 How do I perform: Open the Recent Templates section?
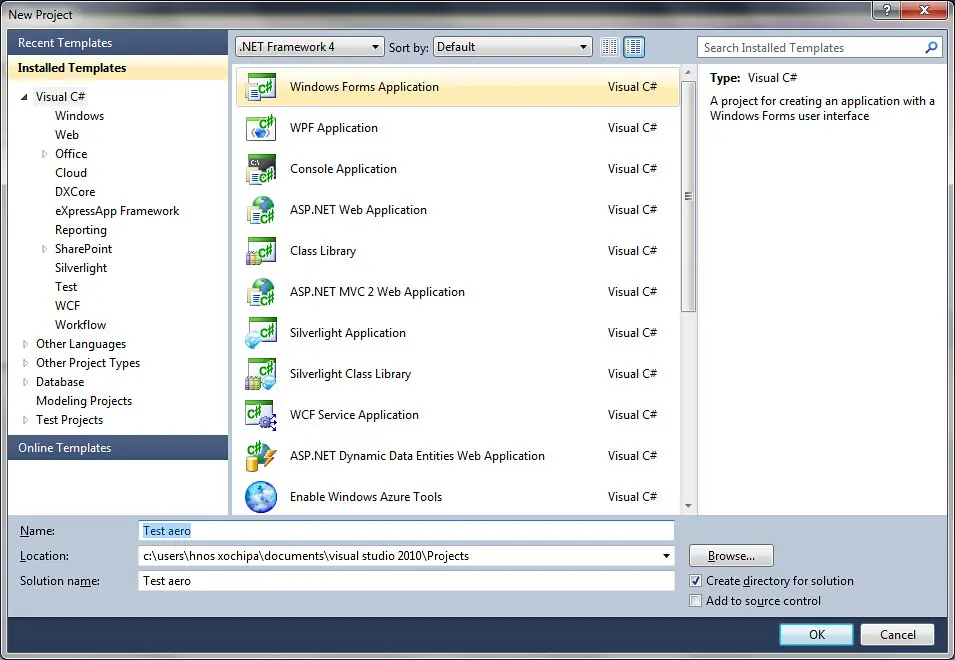click(x=118, y=43)
